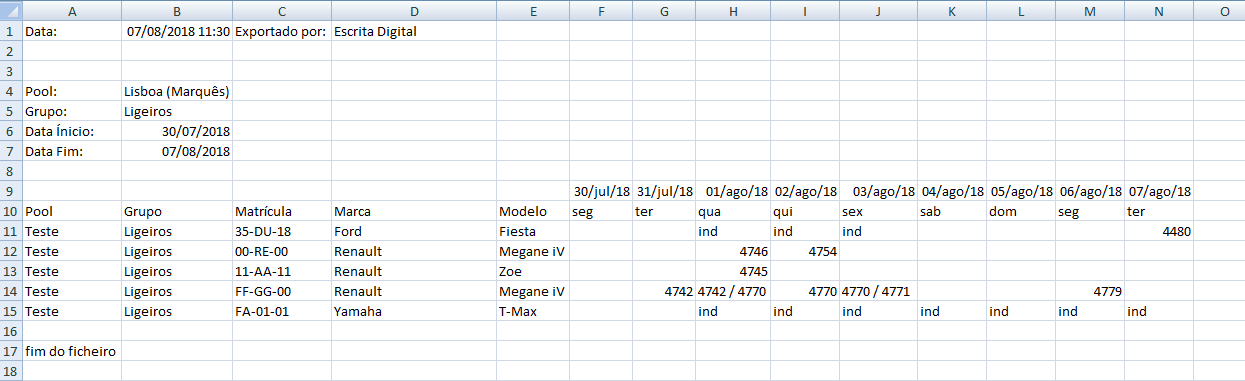Viewport: 1245px width, 381px height.
Task: Select column H header
Action: click(x=733, y=10)
